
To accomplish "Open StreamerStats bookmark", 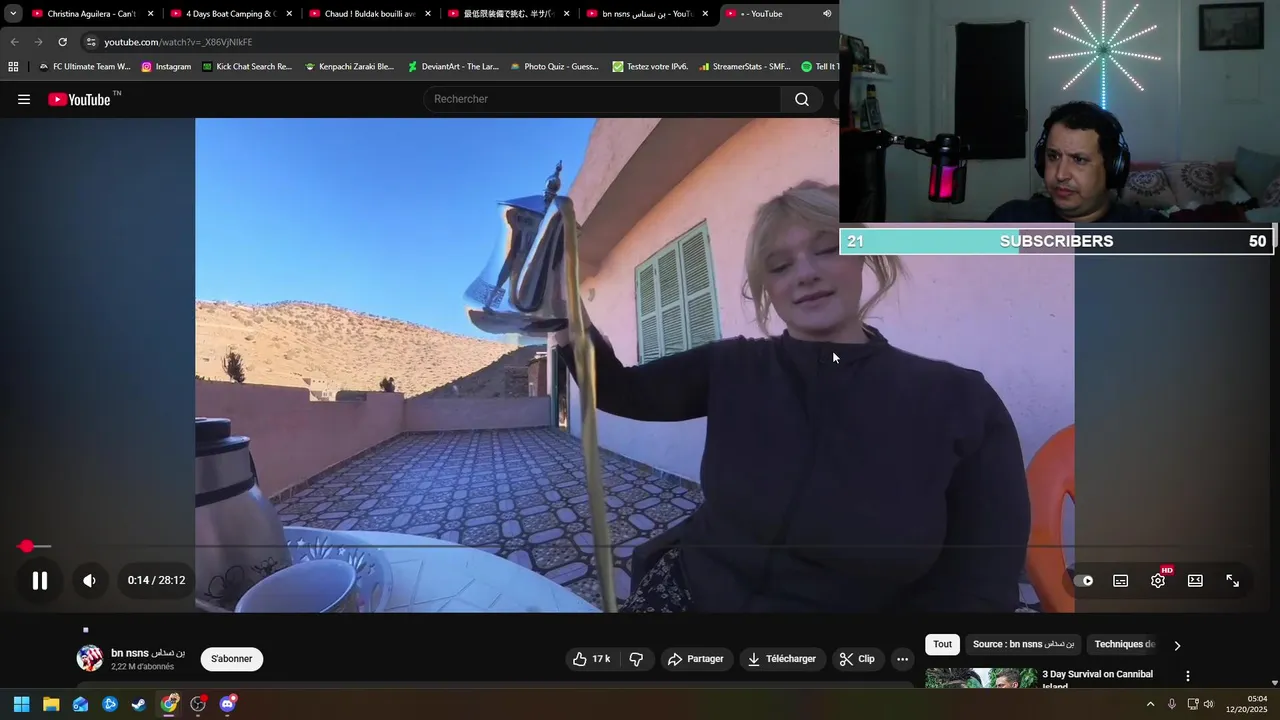I will pyautogui.click(x=744, y=67).
